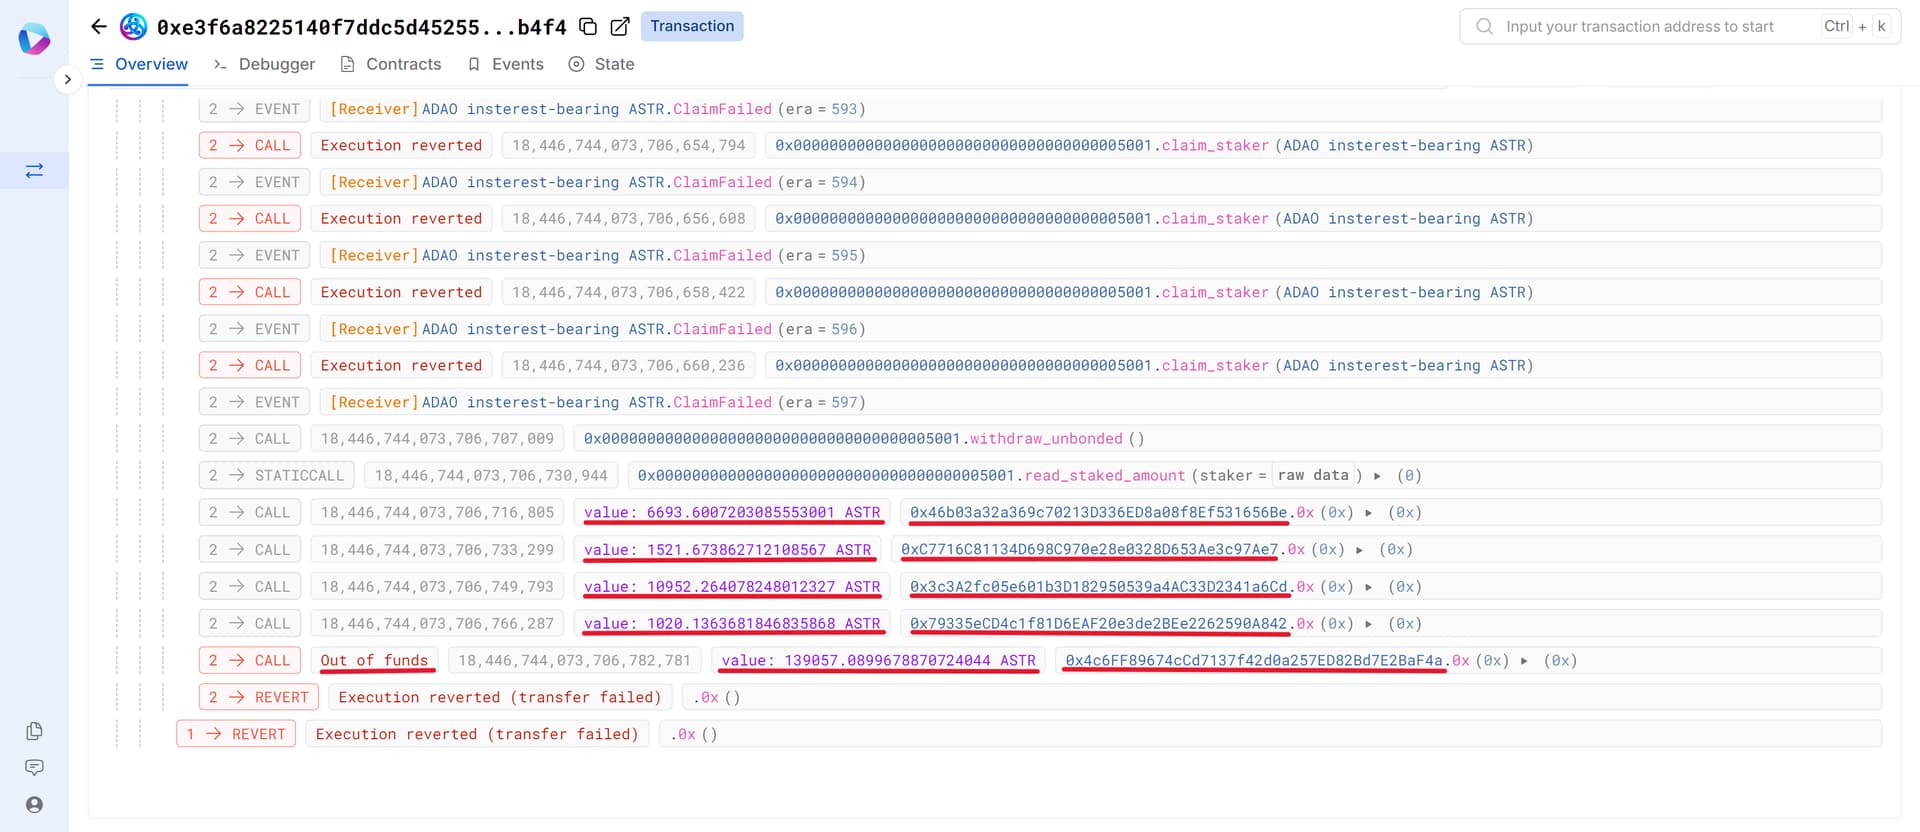Go back using the left arrow

tap(98, 27)
